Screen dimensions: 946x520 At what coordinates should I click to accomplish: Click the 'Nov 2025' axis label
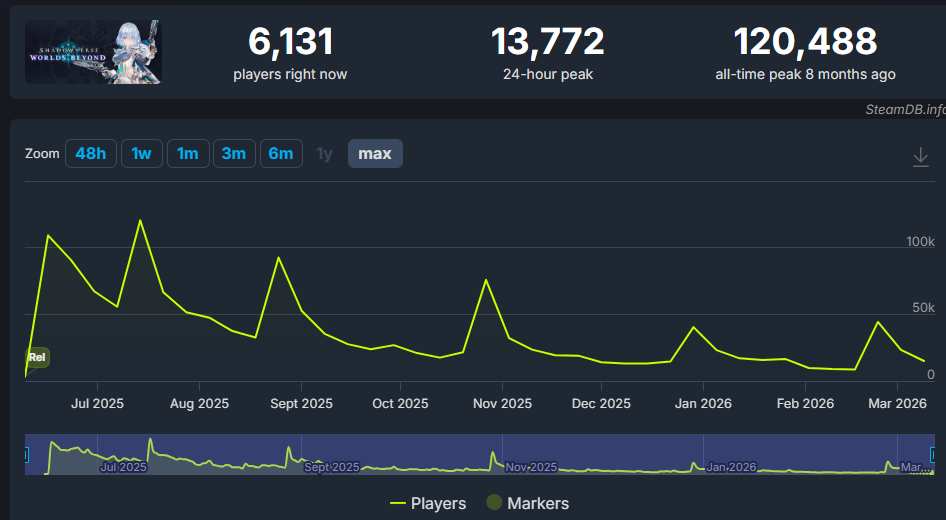pyautogui.click(x=502, y=404)
